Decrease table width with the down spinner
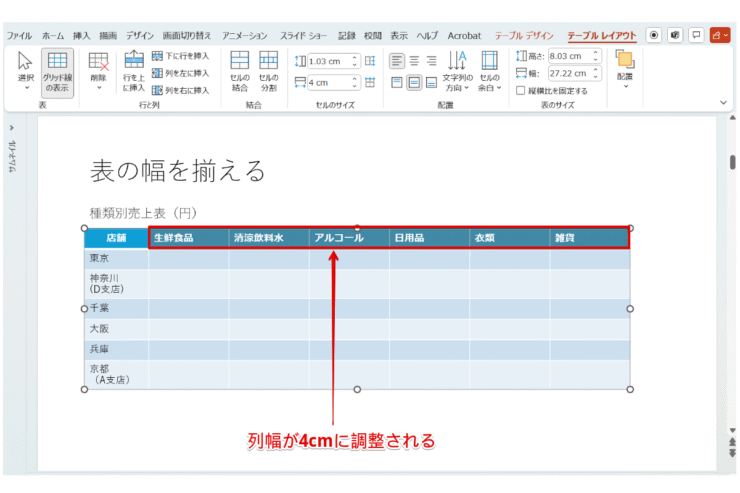 pos(596,77)
